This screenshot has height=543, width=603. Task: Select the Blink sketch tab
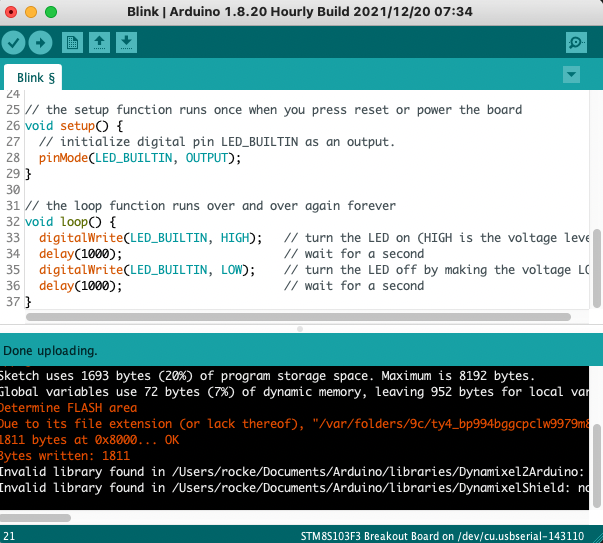pyautogui.click(x=33, y=77)
